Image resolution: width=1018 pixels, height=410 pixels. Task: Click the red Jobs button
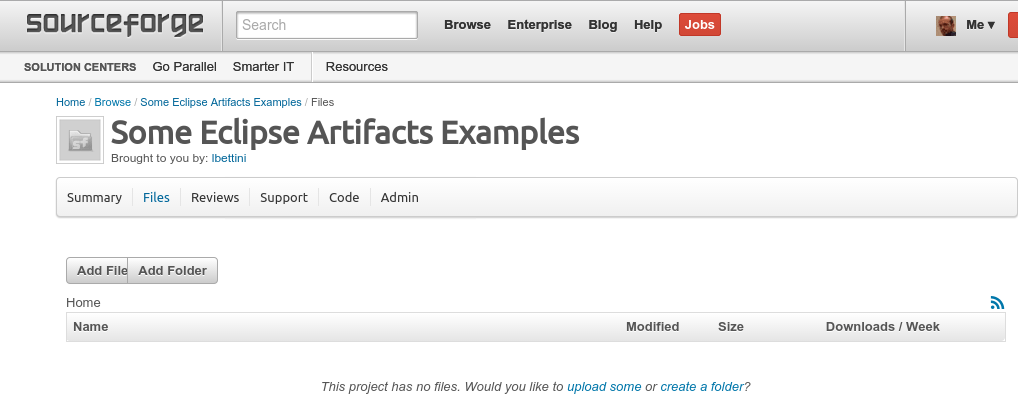click(700, 25)
